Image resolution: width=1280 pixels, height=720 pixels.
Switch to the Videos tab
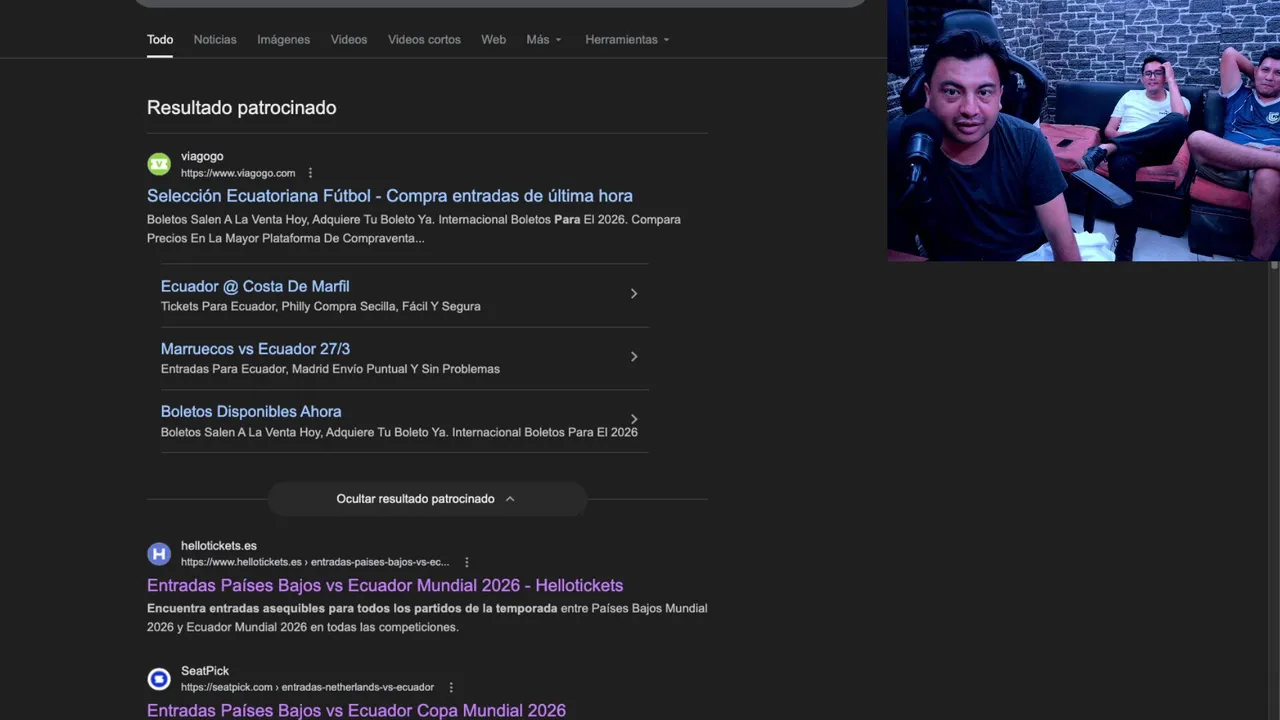pyautogui.click(x=349, y=40)
